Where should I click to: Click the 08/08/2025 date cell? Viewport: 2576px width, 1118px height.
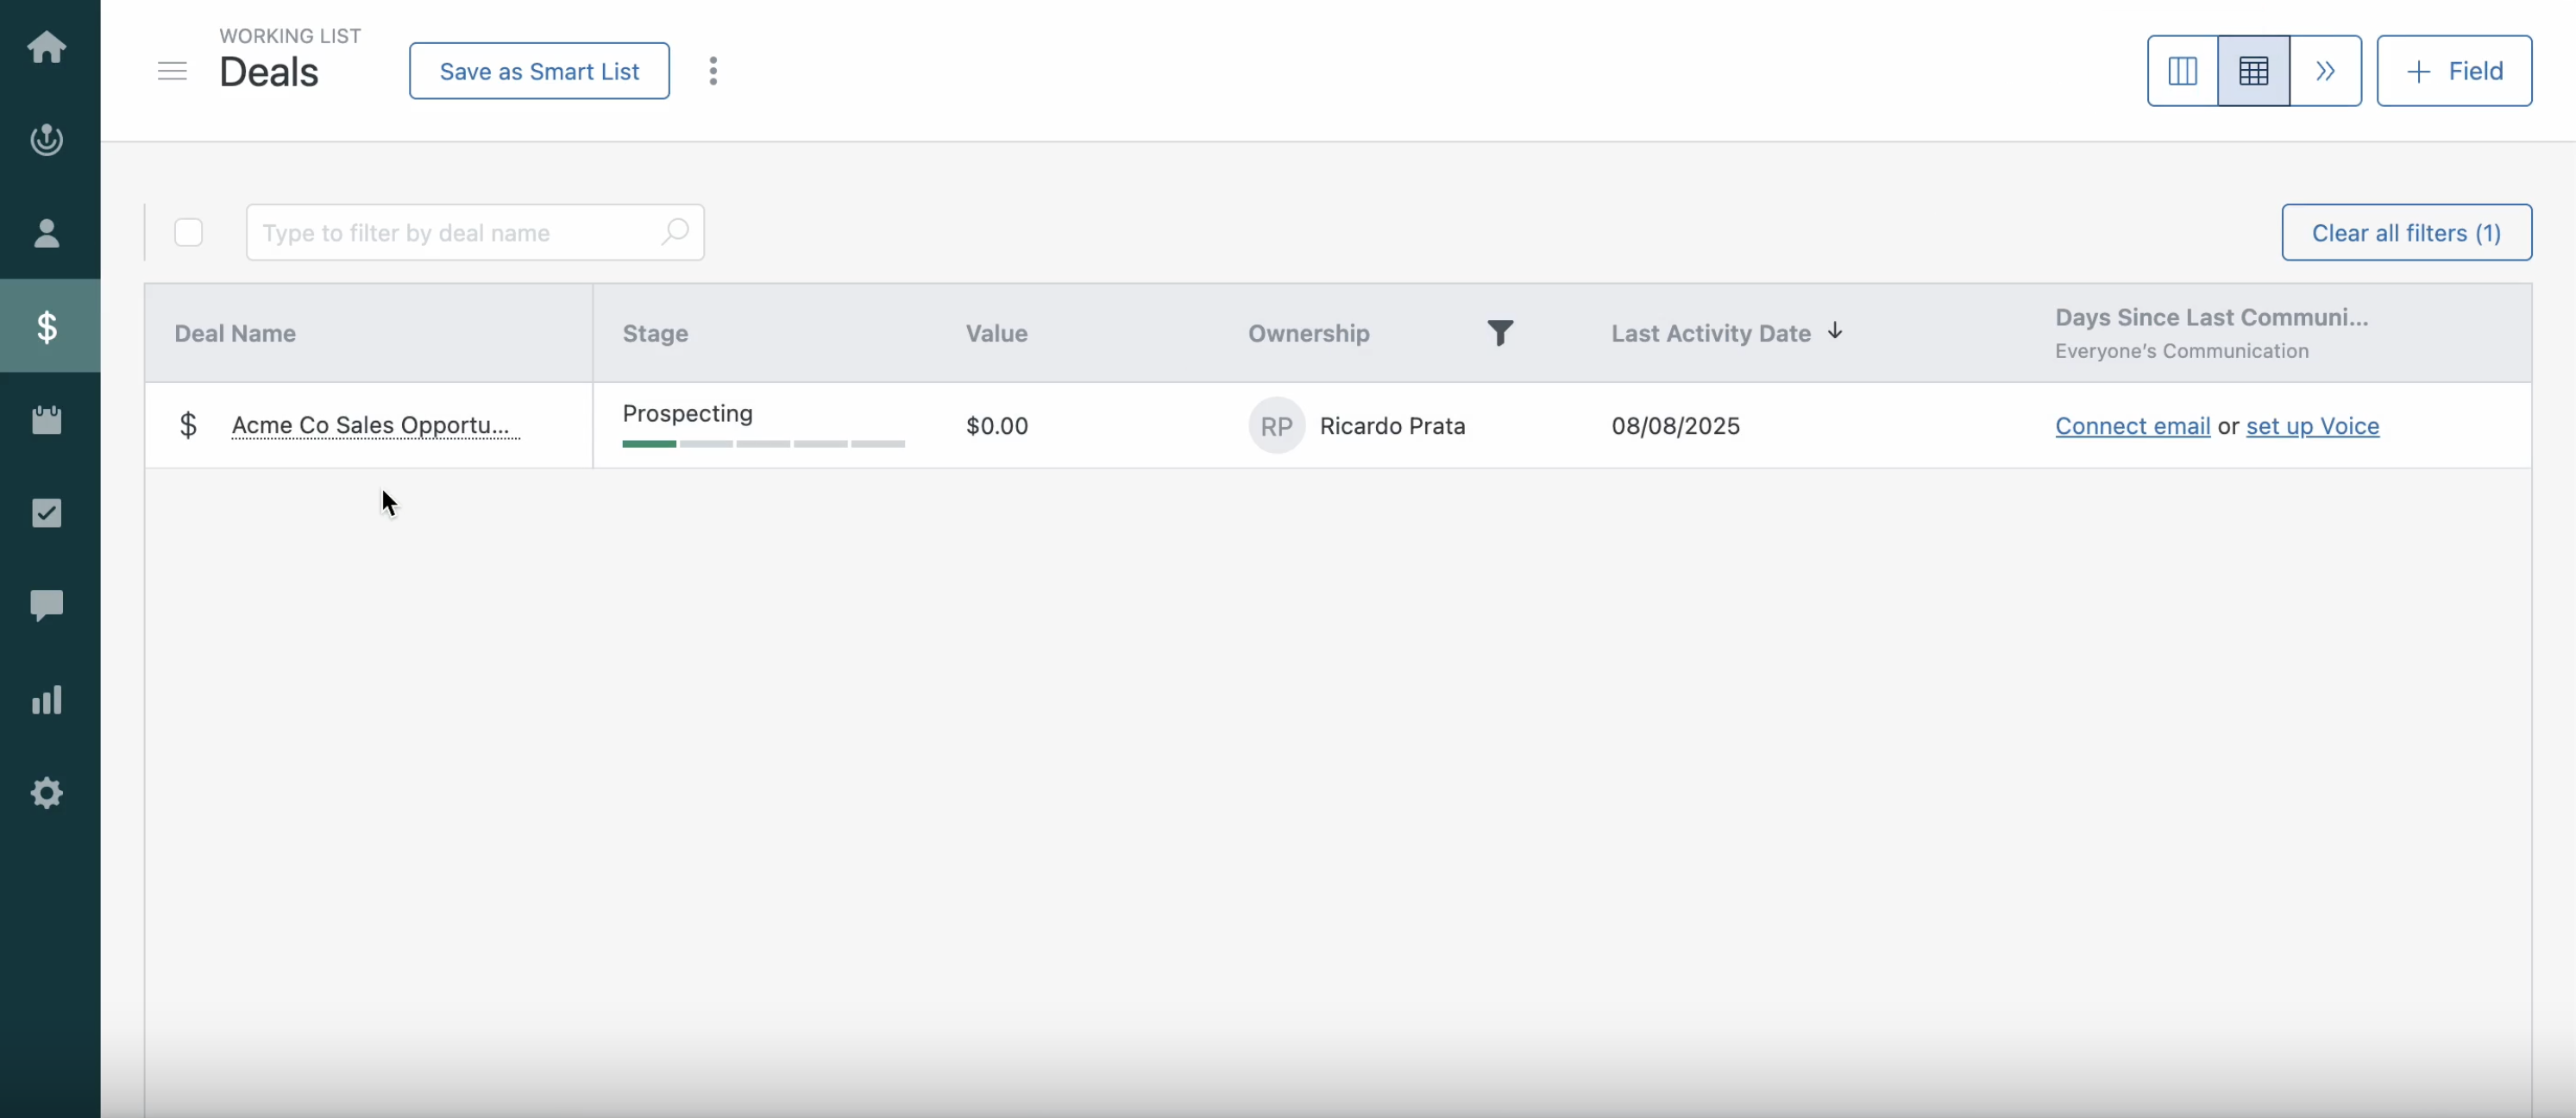(1675, 426)
